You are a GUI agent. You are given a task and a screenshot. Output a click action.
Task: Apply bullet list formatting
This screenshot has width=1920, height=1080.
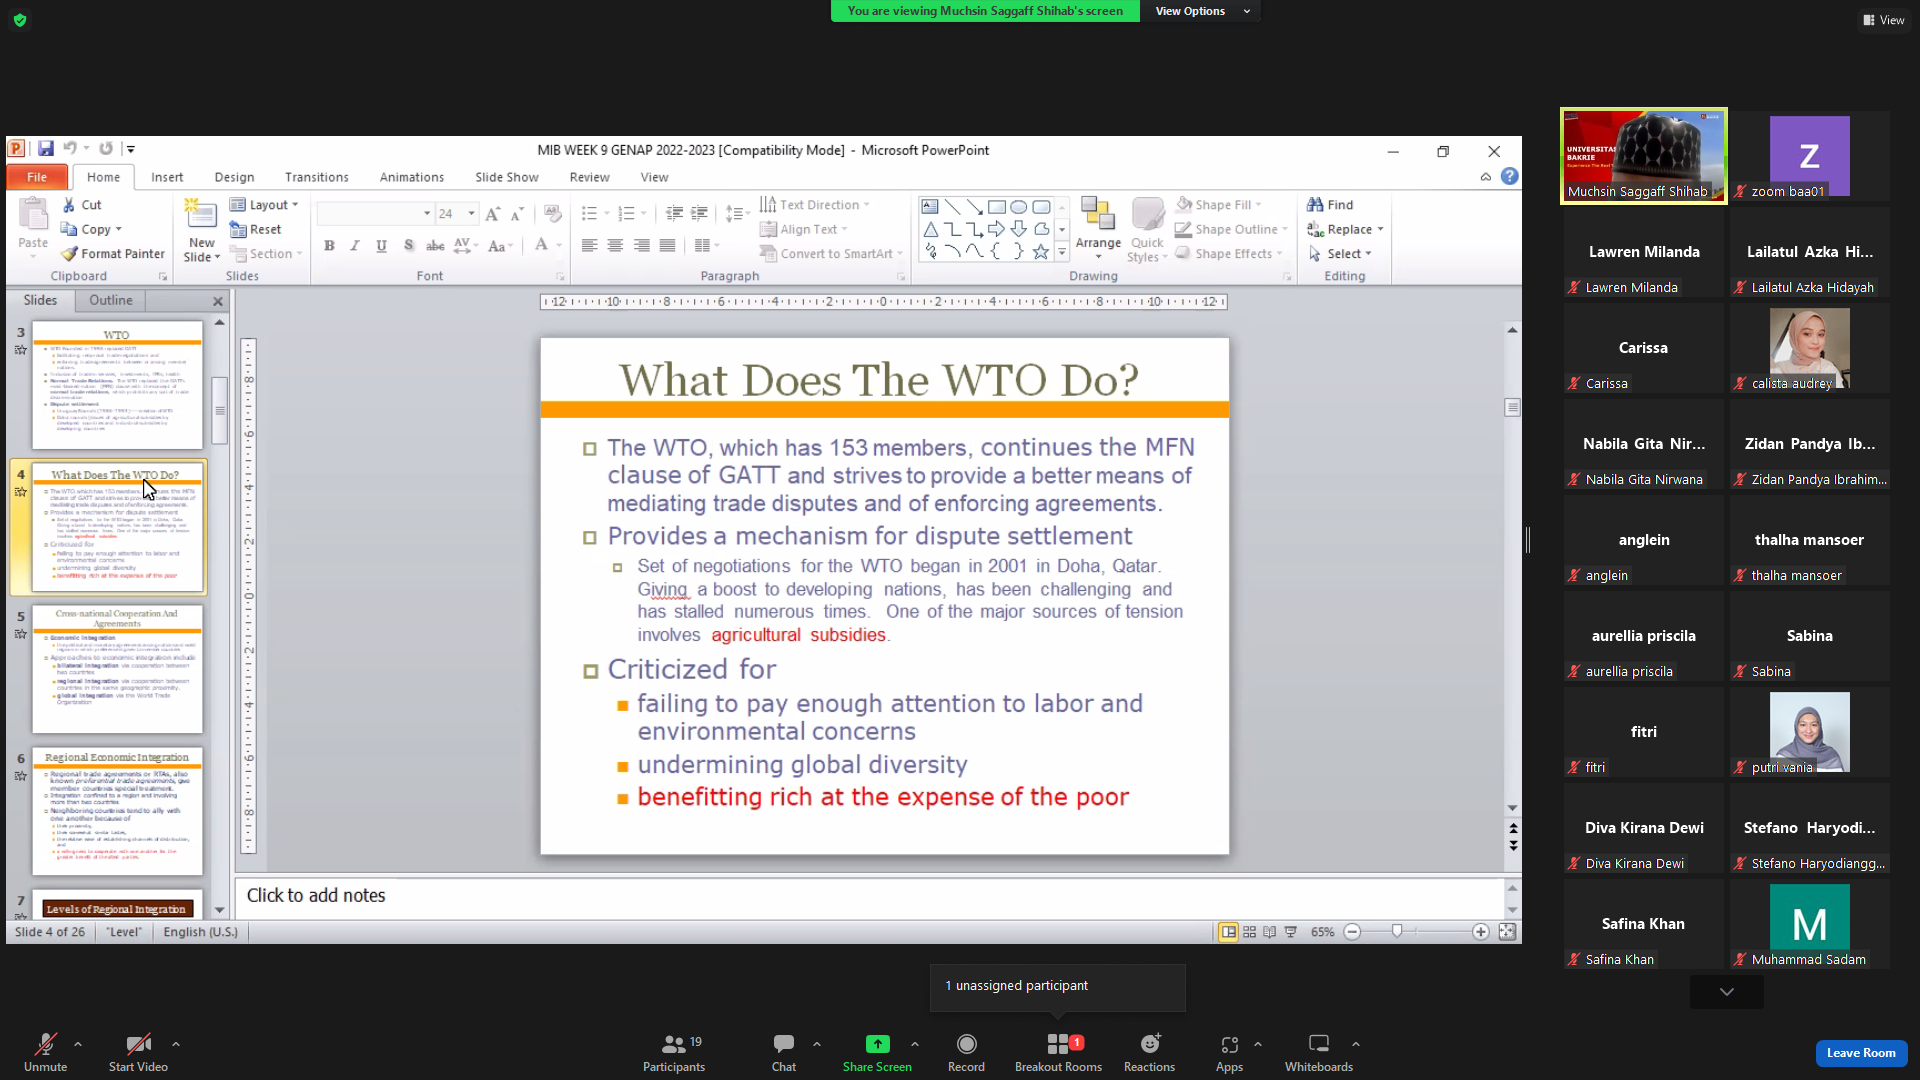click(x=589, y=214)
